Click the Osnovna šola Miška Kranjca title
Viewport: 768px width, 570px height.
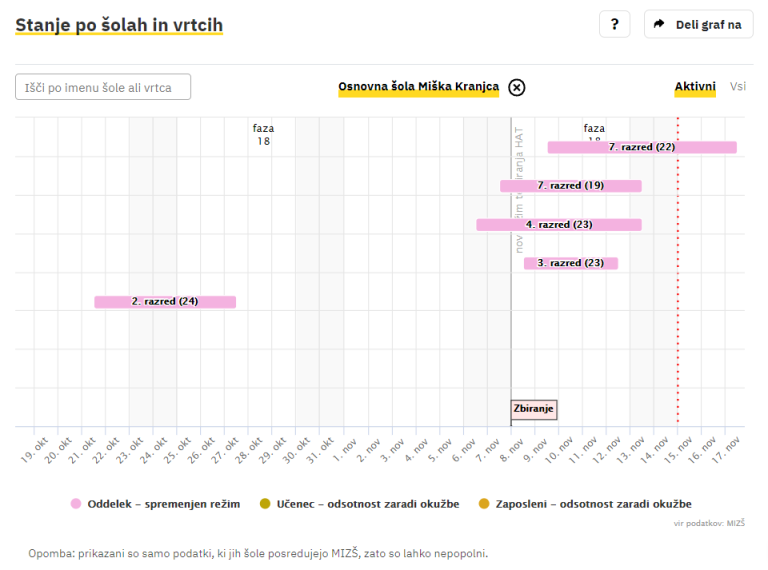pos(418,87)
